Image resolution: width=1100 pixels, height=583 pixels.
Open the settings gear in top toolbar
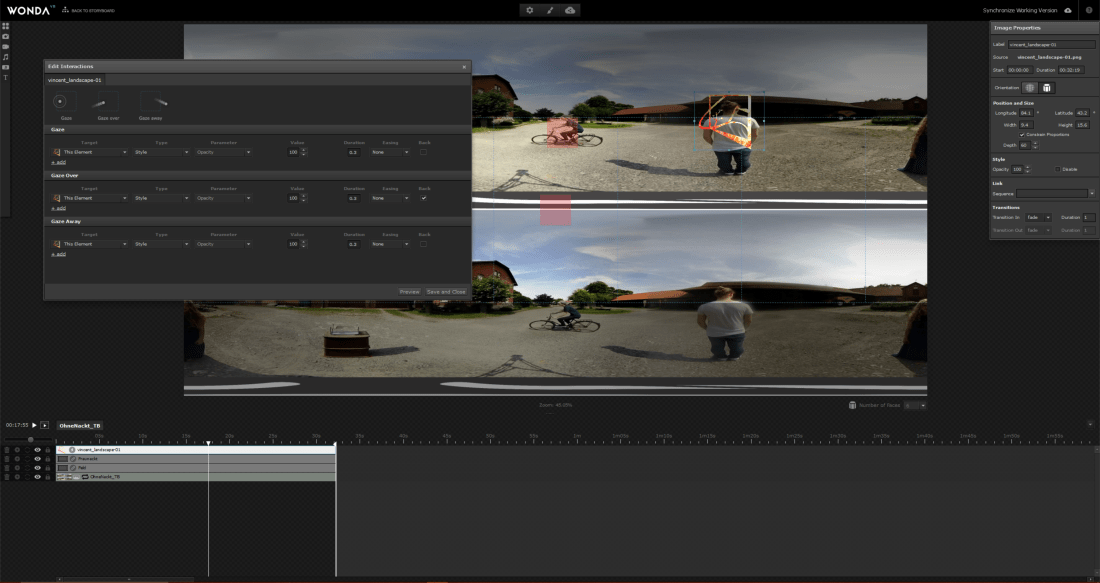tap(530, 10)
